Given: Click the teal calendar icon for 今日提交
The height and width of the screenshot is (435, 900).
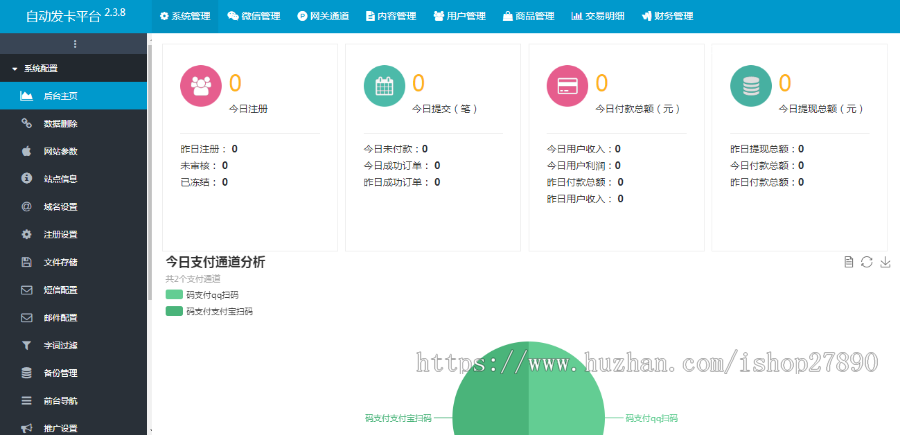Looking at the screenshot, I should coord(384,86).
